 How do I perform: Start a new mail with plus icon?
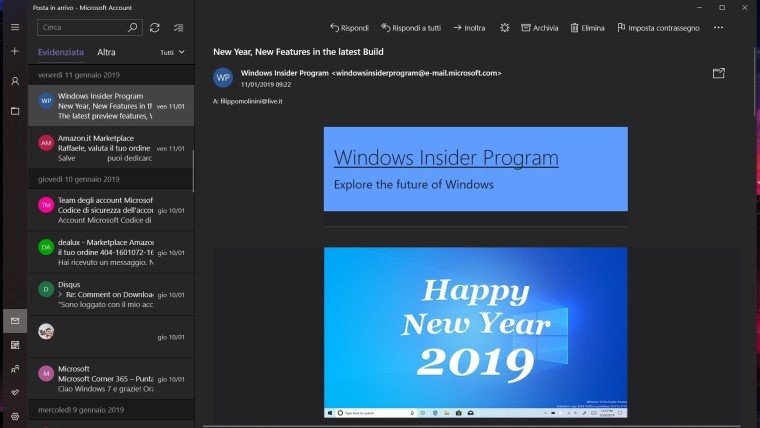tap(15, 51)
